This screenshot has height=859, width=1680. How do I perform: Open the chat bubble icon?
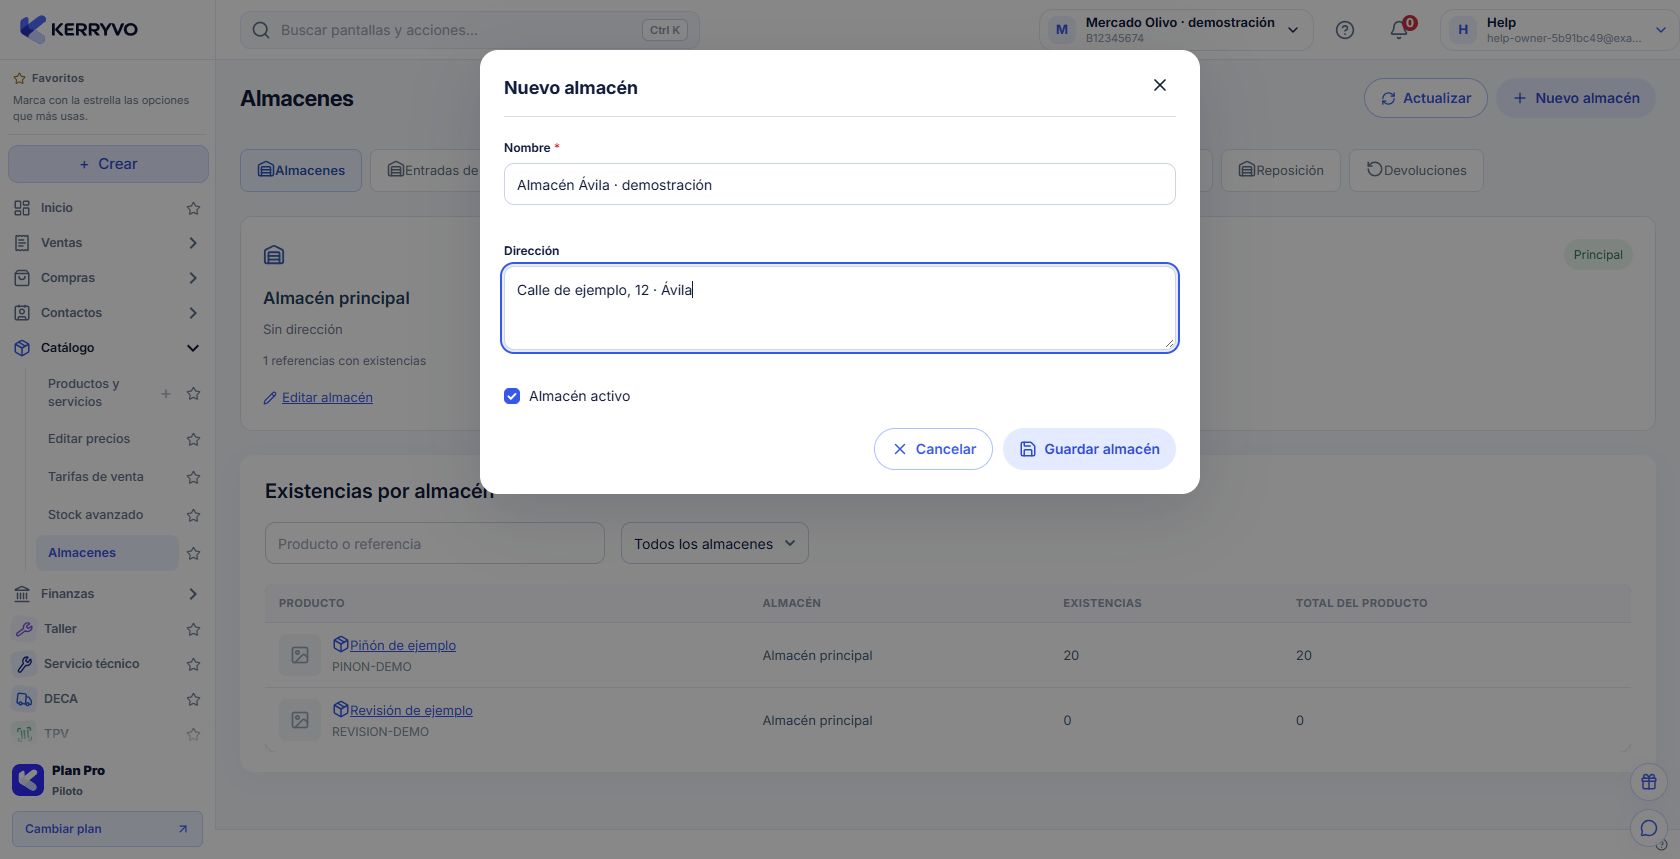click(x=1649, y=828)
